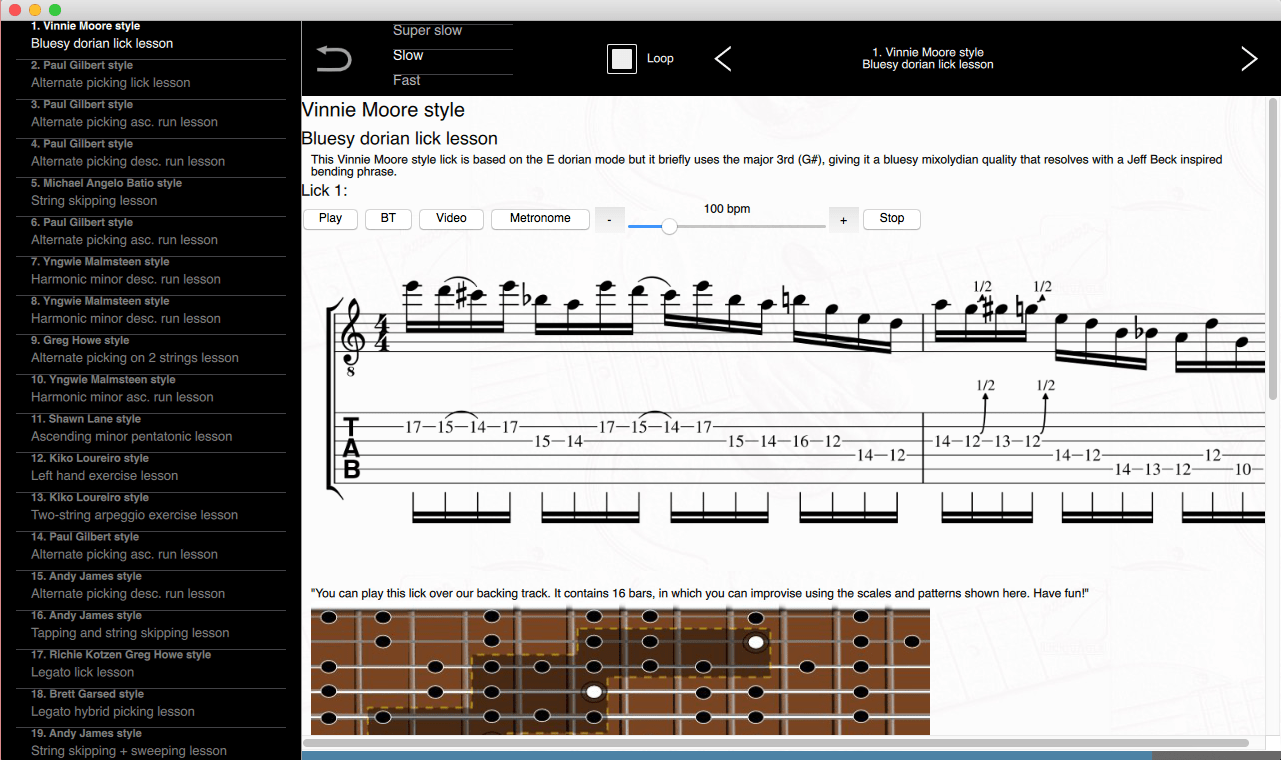Close the window with red button
The height and width of the screenshot is (760, 1281).
click(15, 9)
